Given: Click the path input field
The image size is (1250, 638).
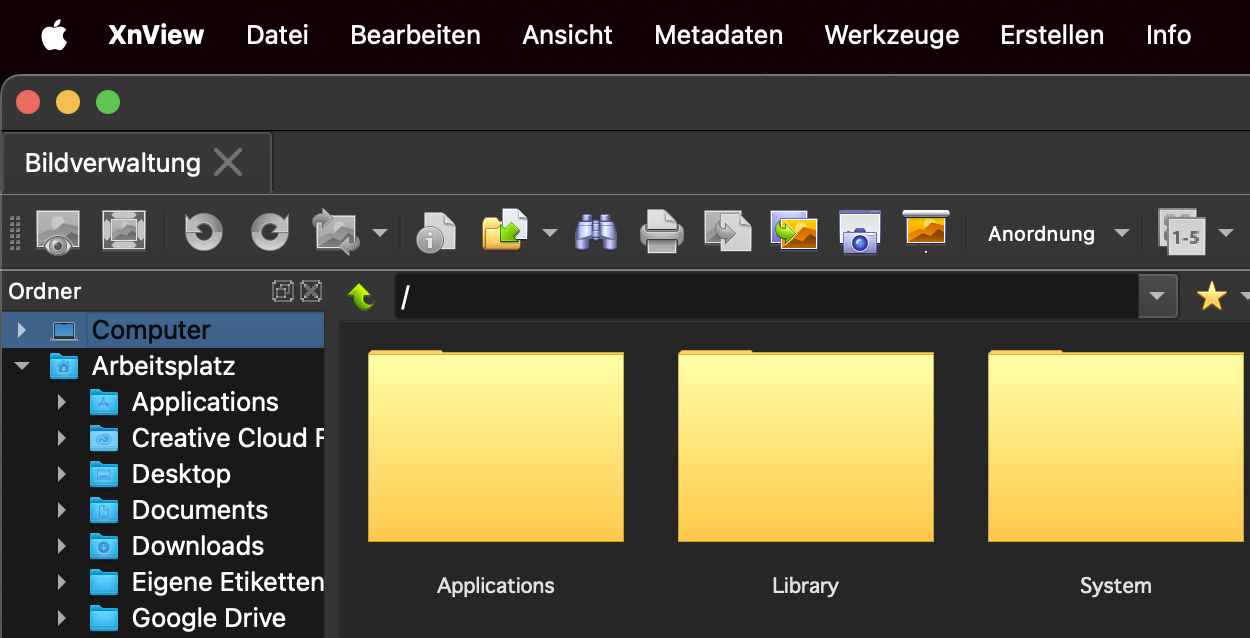Looking at the screenshot, I should [x=767, y=296].
